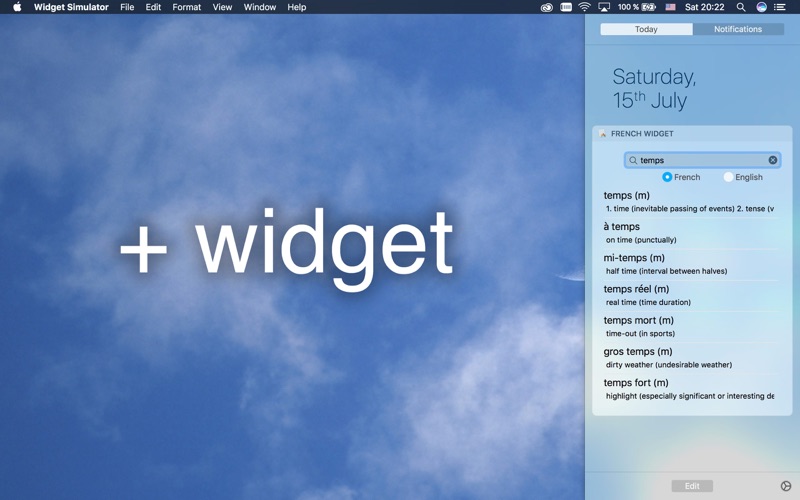Click the '1. time (inevitable passing' definition
800x500 pixels.
coord(690,209)
